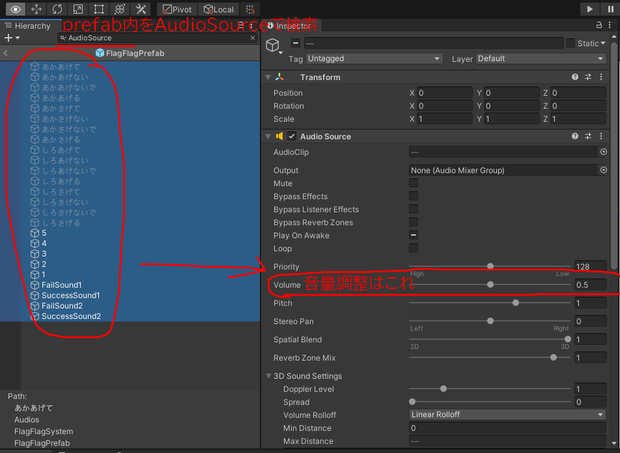This screenshot has width=620, height=453.
Task: Switch to the Inspector tab
Action: point(291,26)
